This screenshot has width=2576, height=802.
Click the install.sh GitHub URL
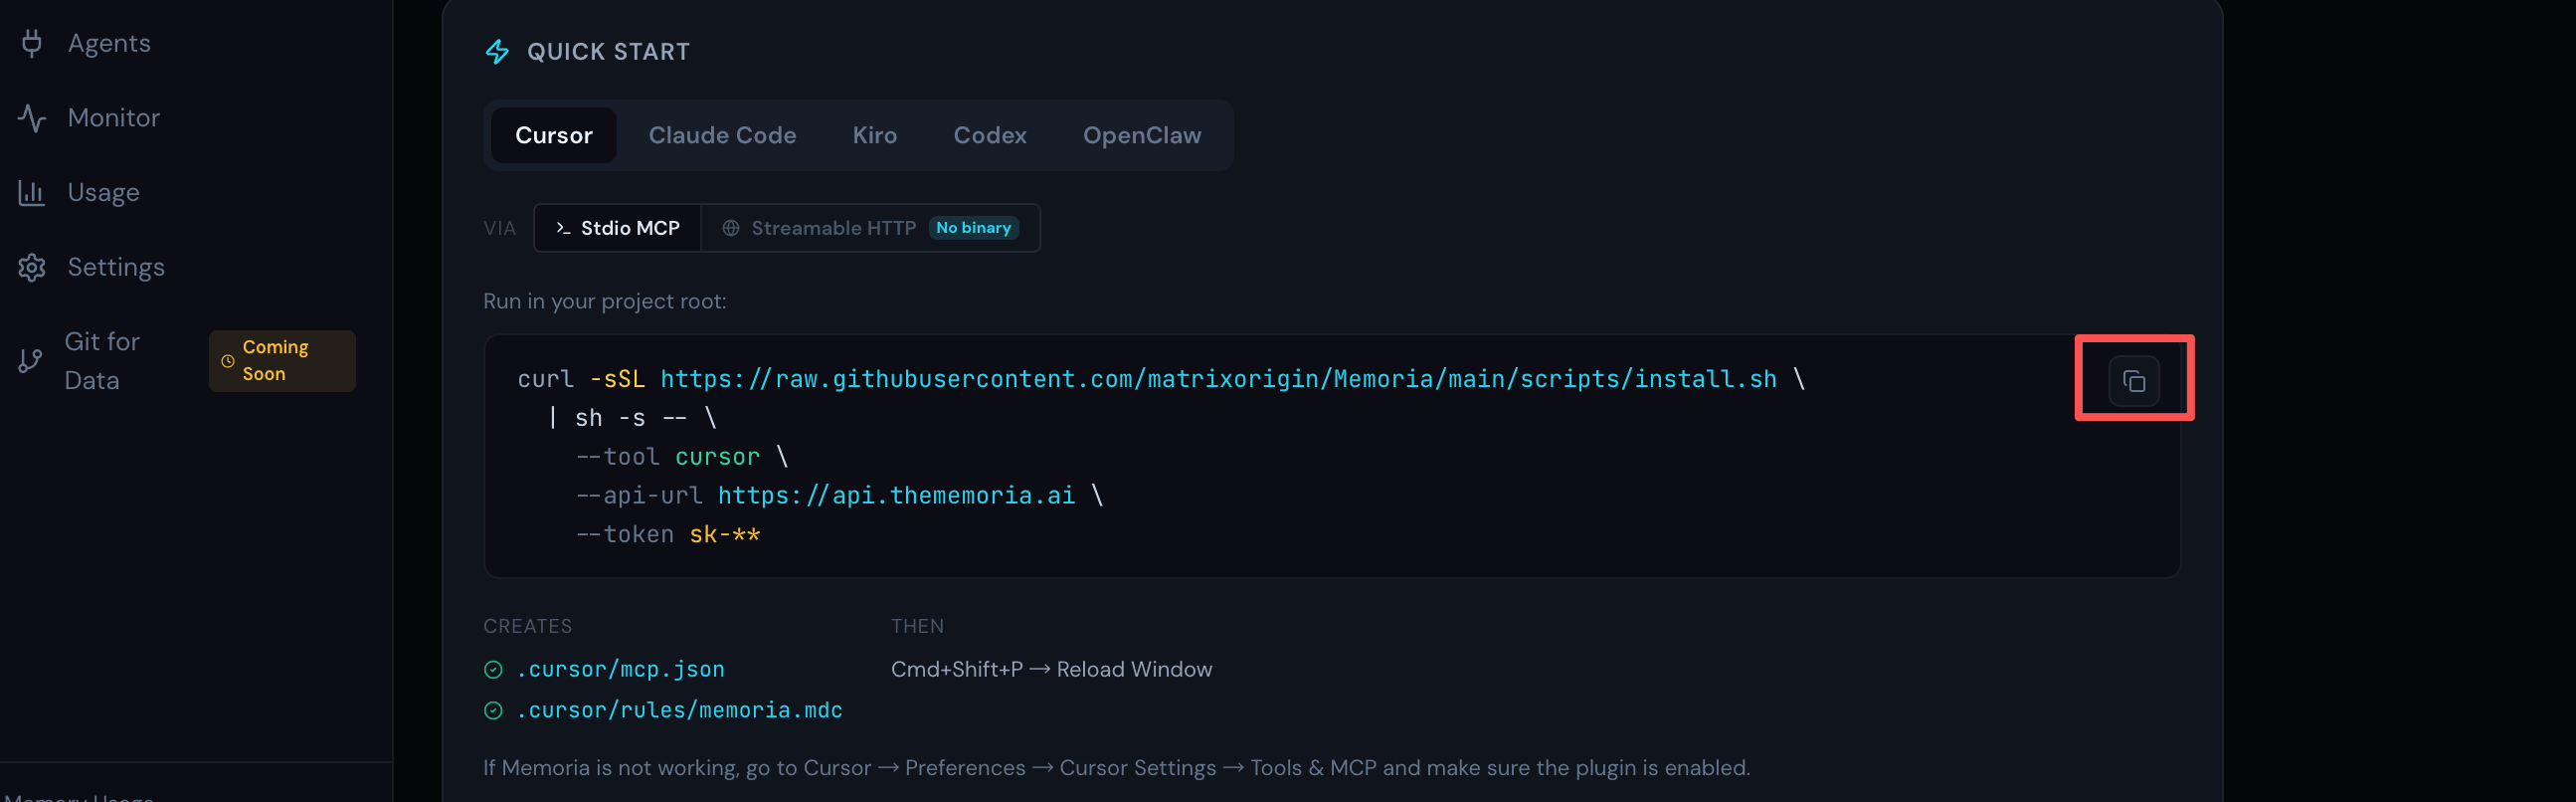[x=1218, y=379]
